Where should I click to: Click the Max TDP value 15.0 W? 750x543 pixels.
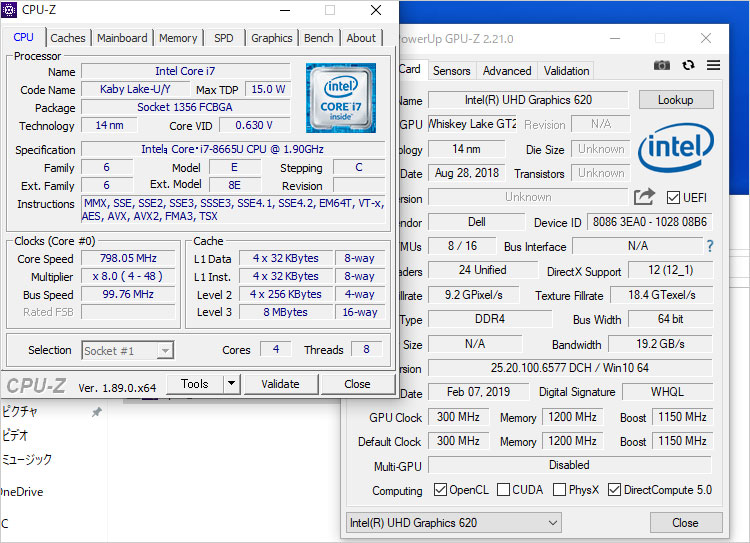[x=268, y=89]
